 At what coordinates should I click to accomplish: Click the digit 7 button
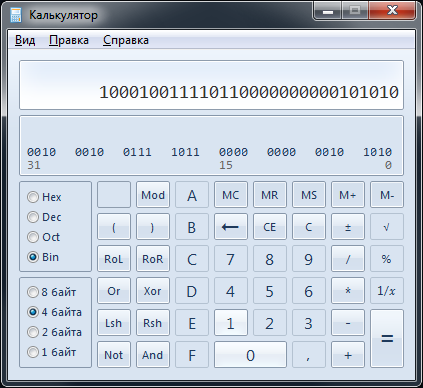click(x=231, y=259)
